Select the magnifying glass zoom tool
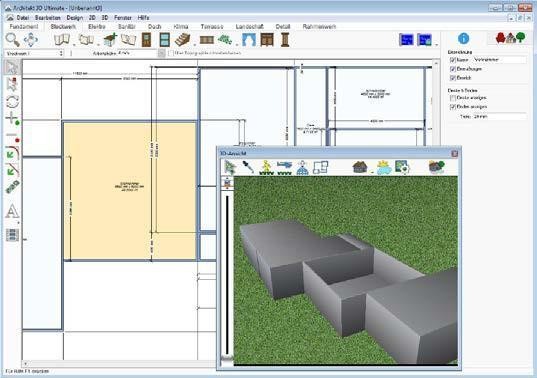The image size is (537, 378). click(12, 40)
